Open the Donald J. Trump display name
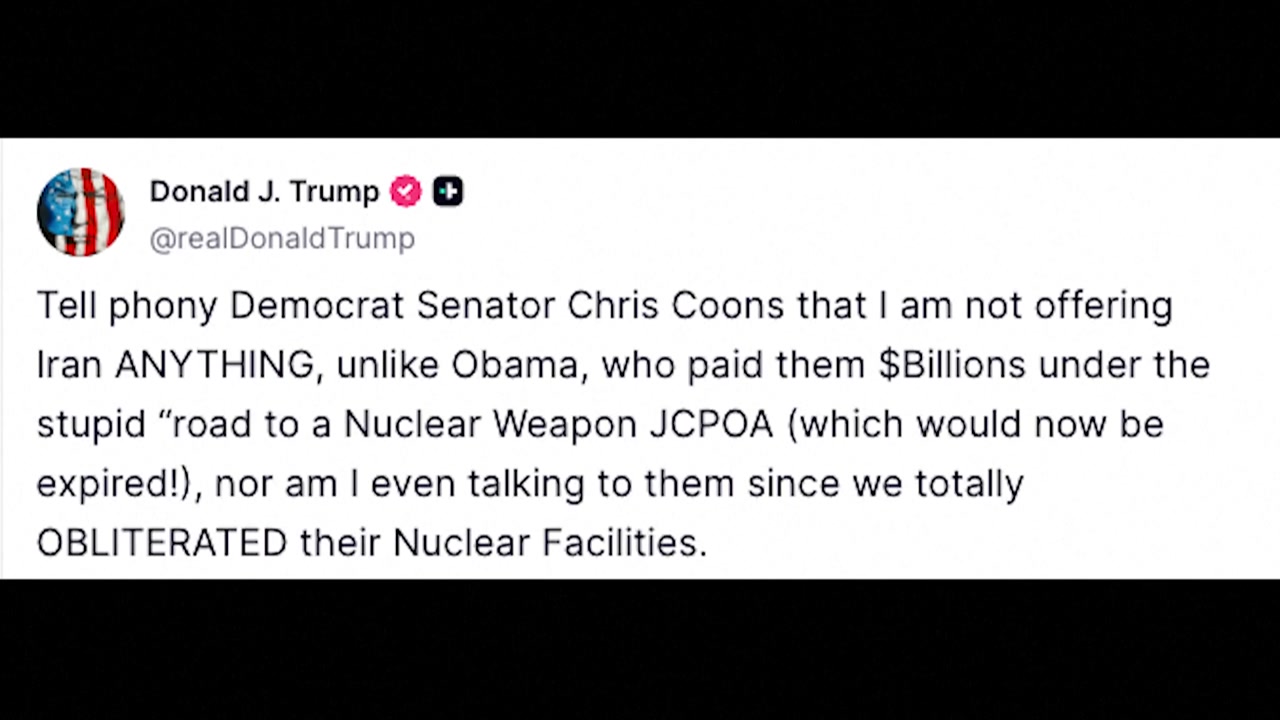 tap(264, 191)
